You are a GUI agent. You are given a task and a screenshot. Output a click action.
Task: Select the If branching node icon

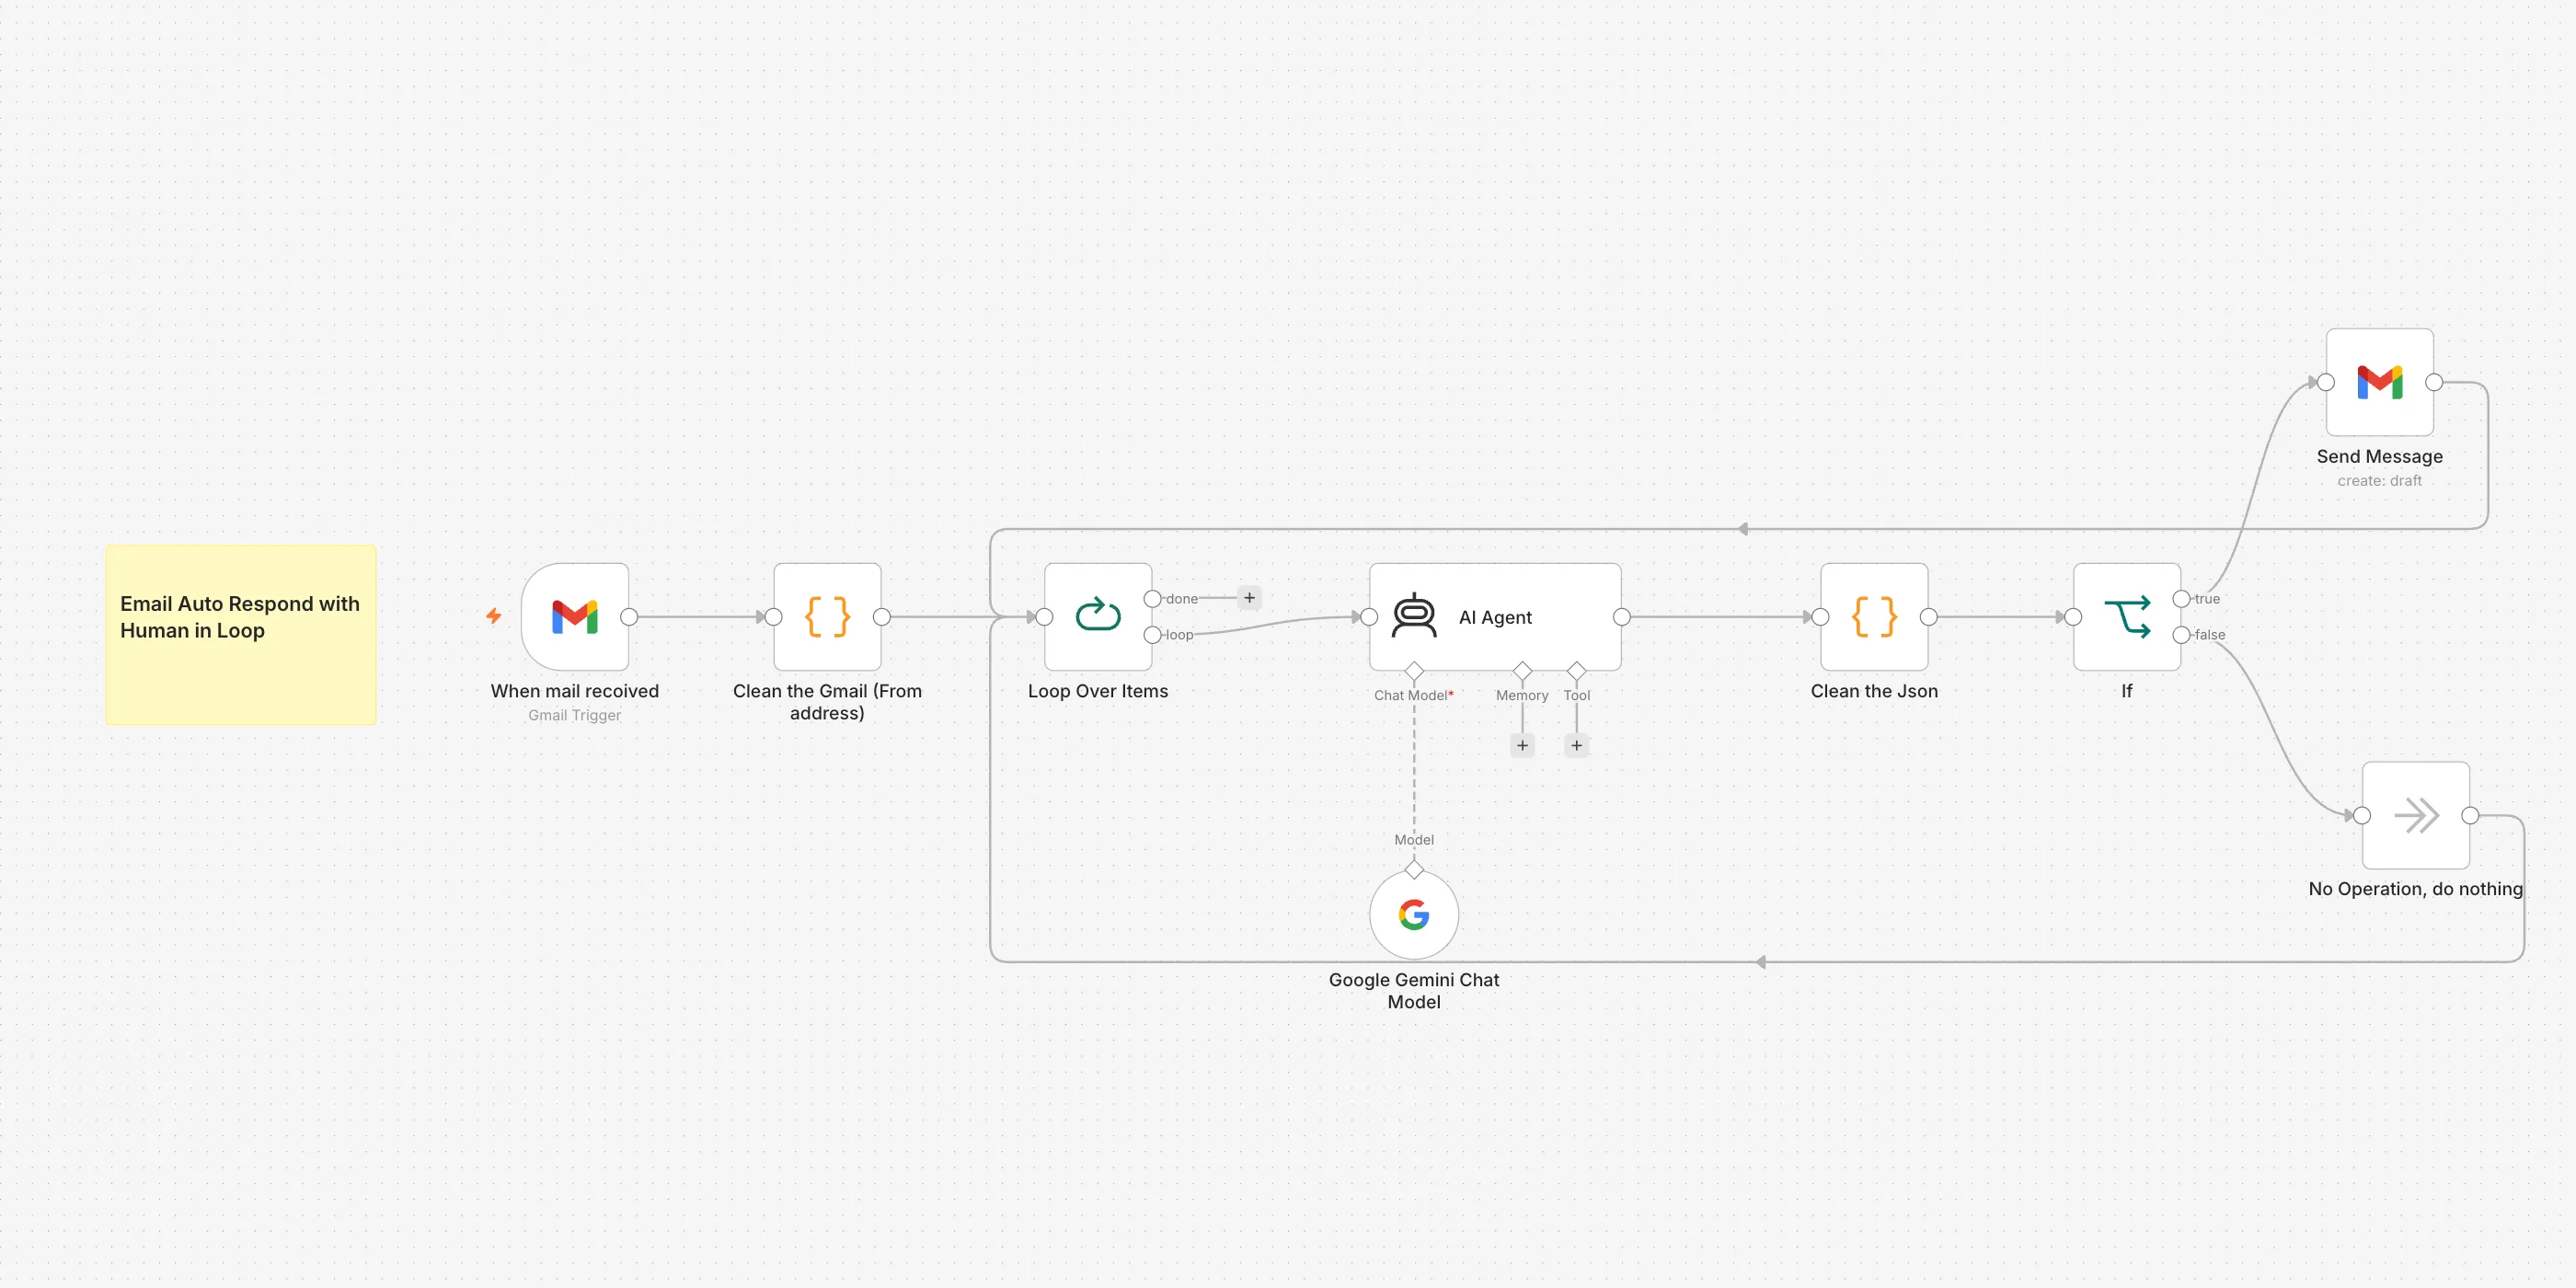tap(2127, 617)
